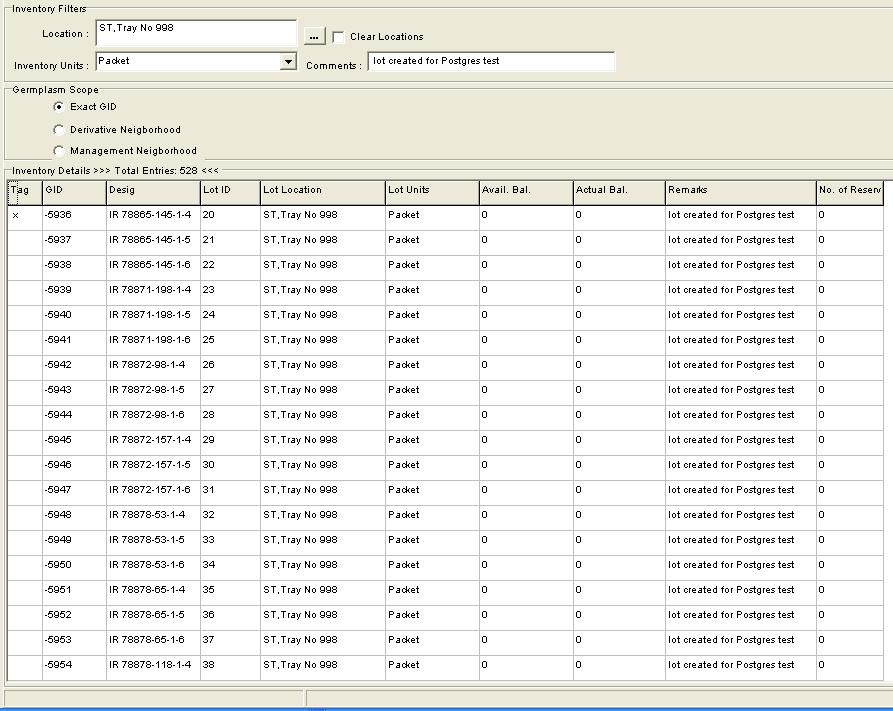The height and width of the screenshot is (711, 893).
Task: Select GID cell -5937
Action: [x=75, y=243]
